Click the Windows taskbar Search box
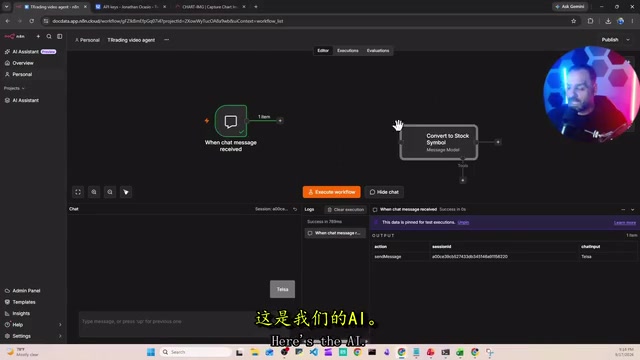 pos(196,352)
